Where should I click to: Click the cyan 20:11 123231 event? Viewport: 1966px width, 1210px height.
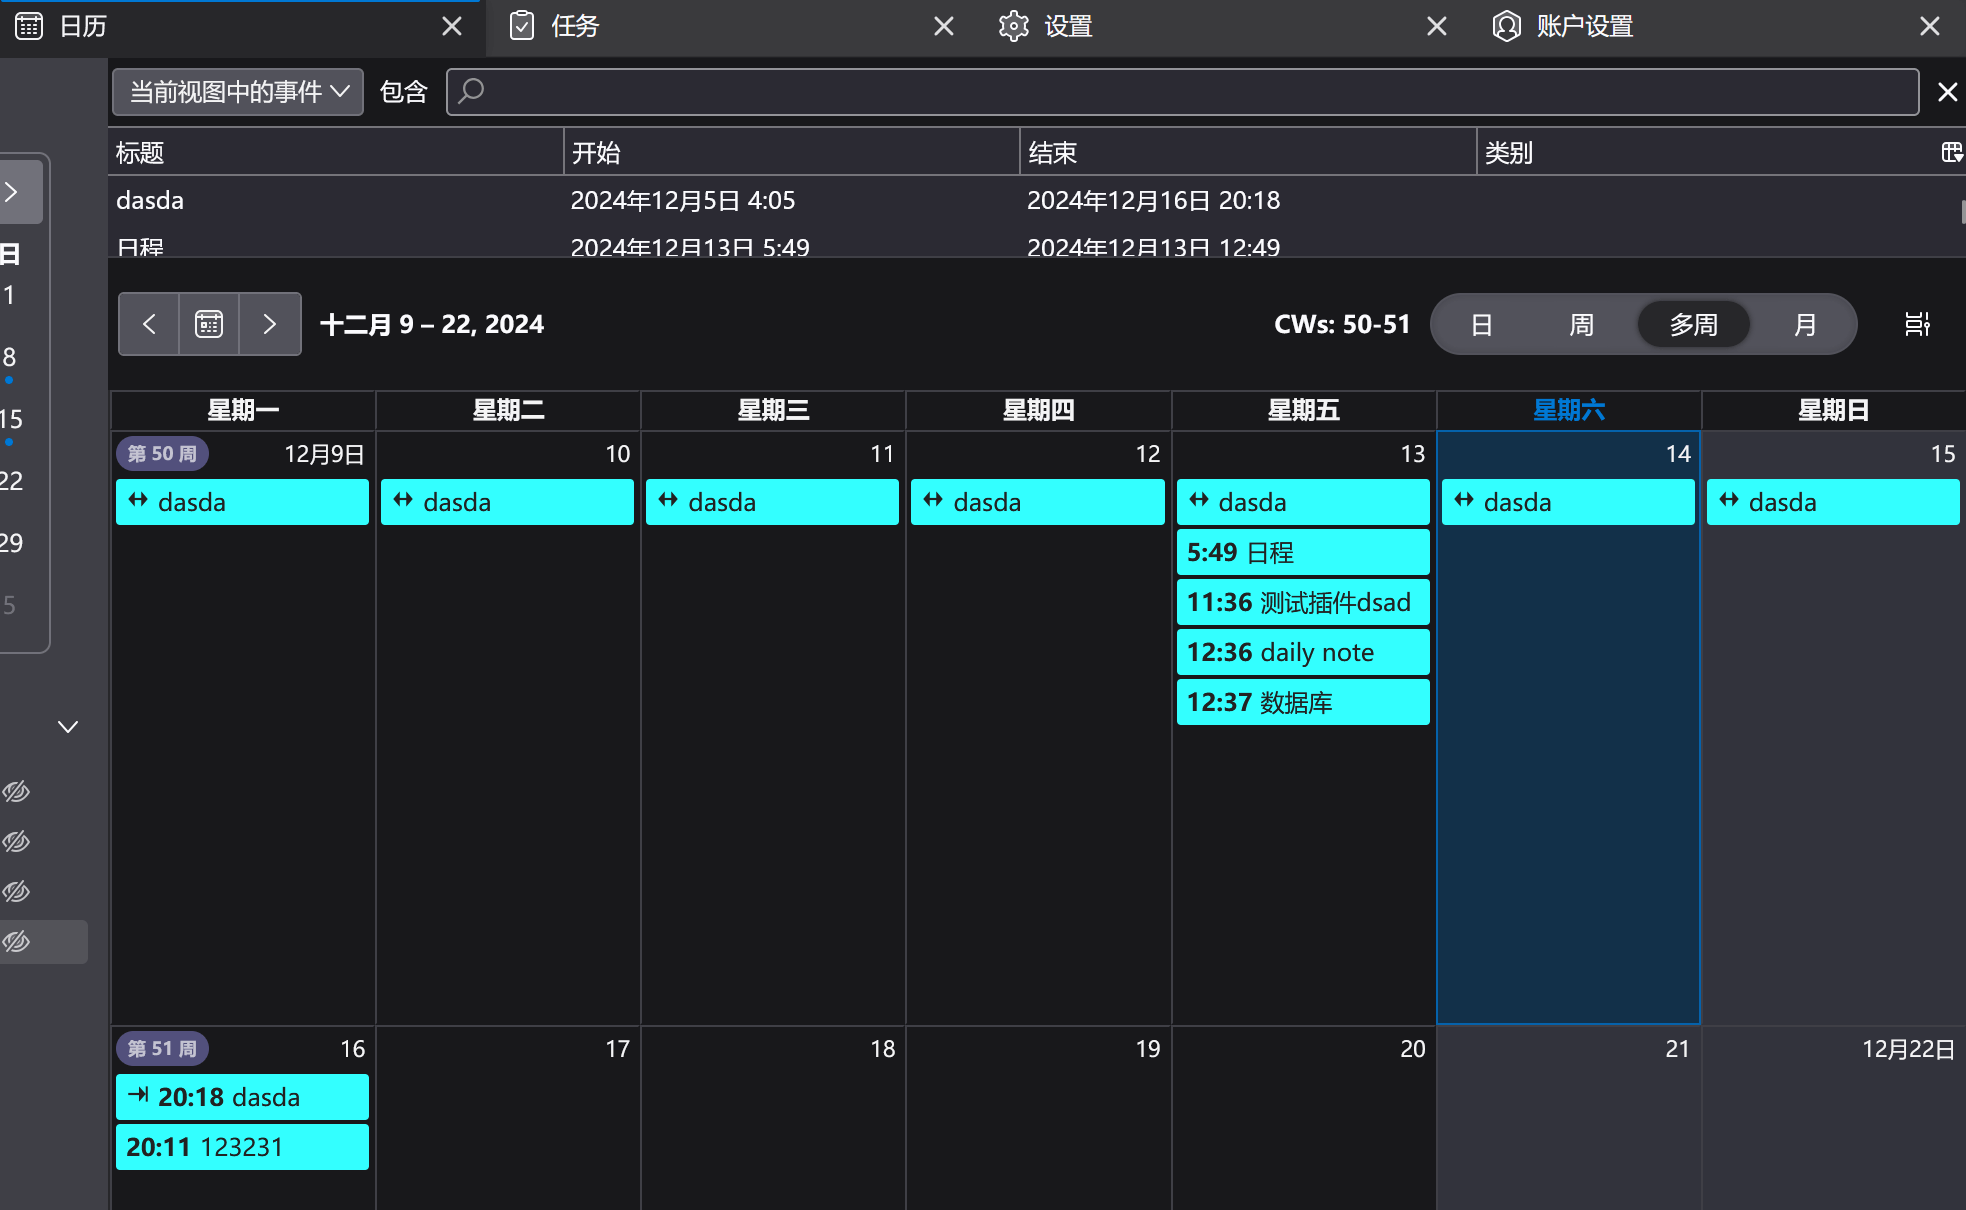click(242, 1147)
